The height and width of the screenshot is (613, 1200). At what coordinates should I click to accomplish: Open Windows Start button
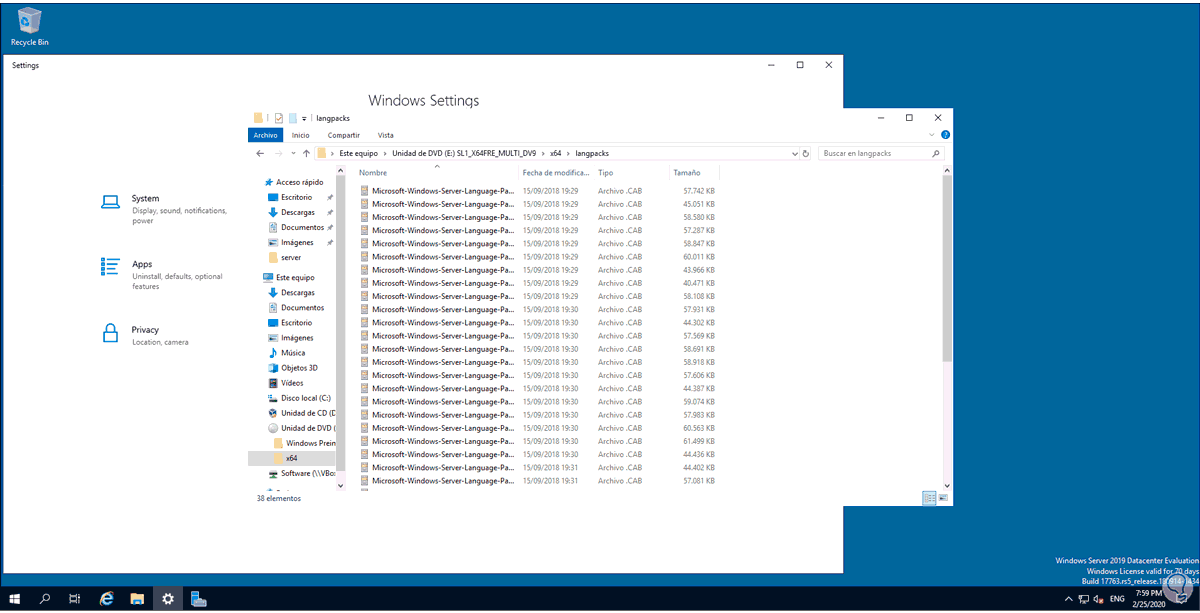point(14,599)
